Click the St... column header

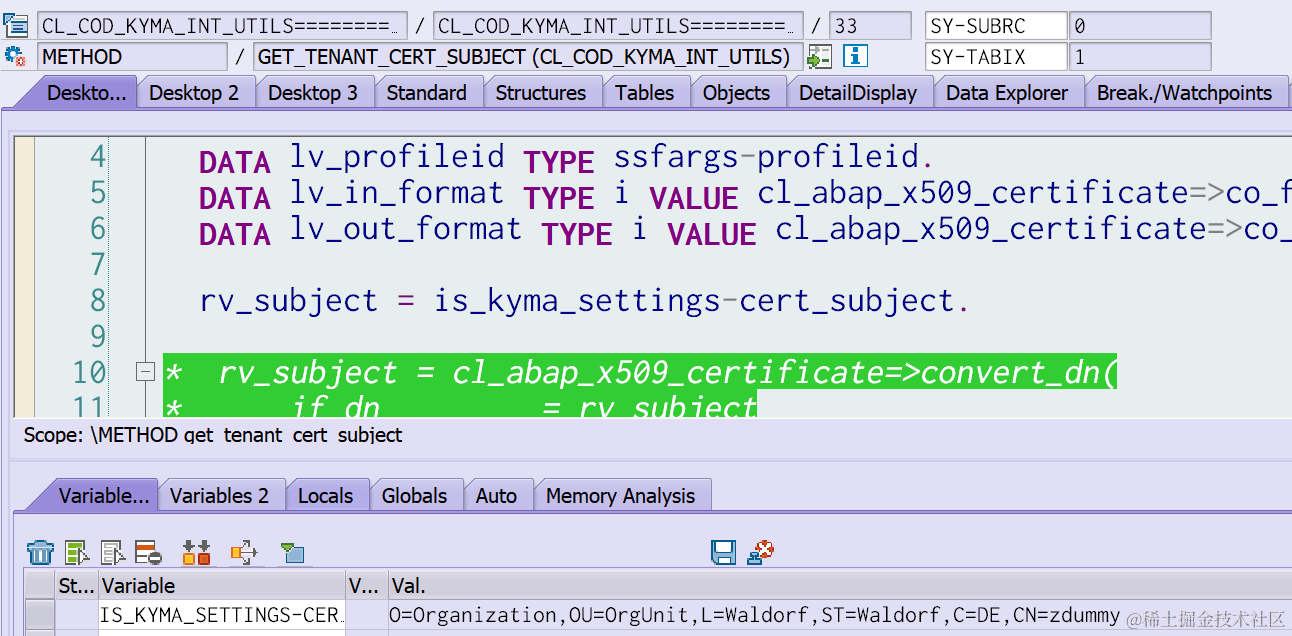pos(76,585)
